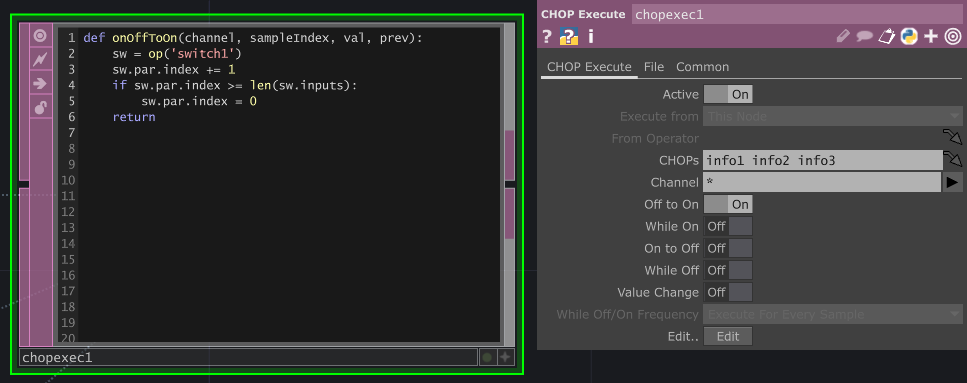The height and width of the screenshot is (383, 967).
Task: Click the plus icon to customize parameters
Action: [931, 36]
